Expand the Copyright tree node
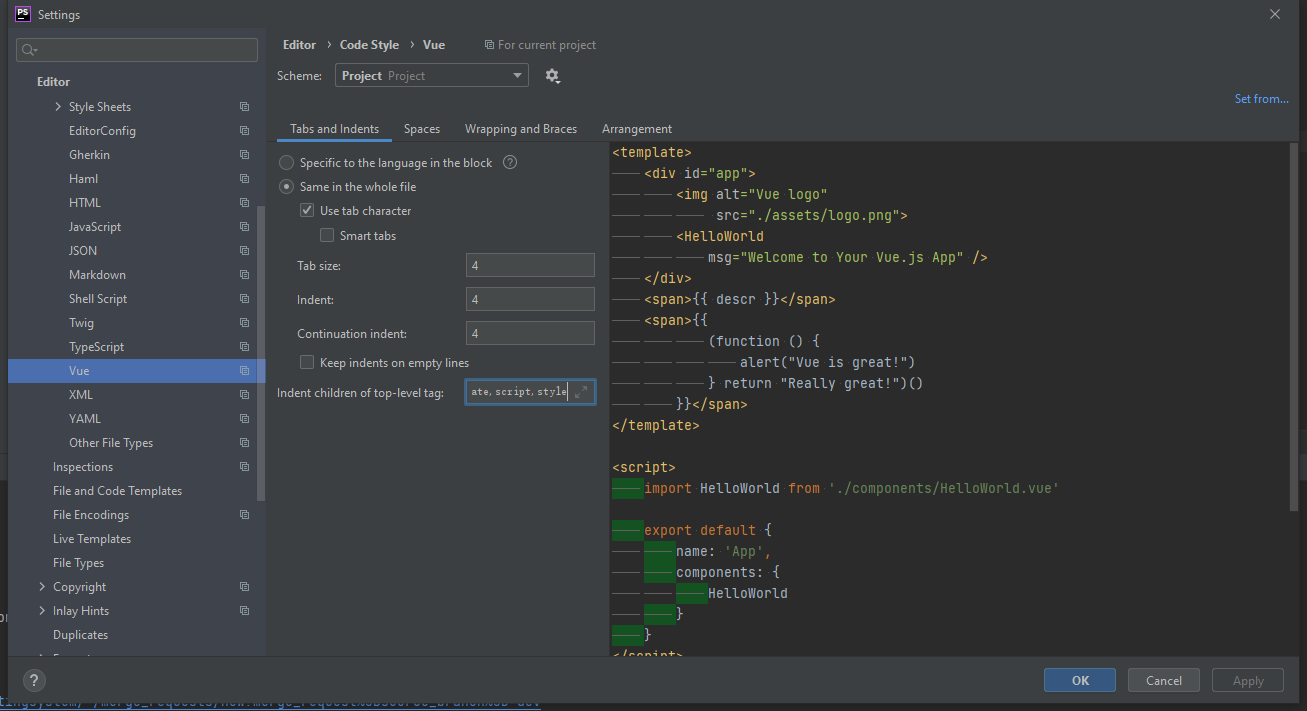The image size is (1307, 711). click(x=42, y=587)
